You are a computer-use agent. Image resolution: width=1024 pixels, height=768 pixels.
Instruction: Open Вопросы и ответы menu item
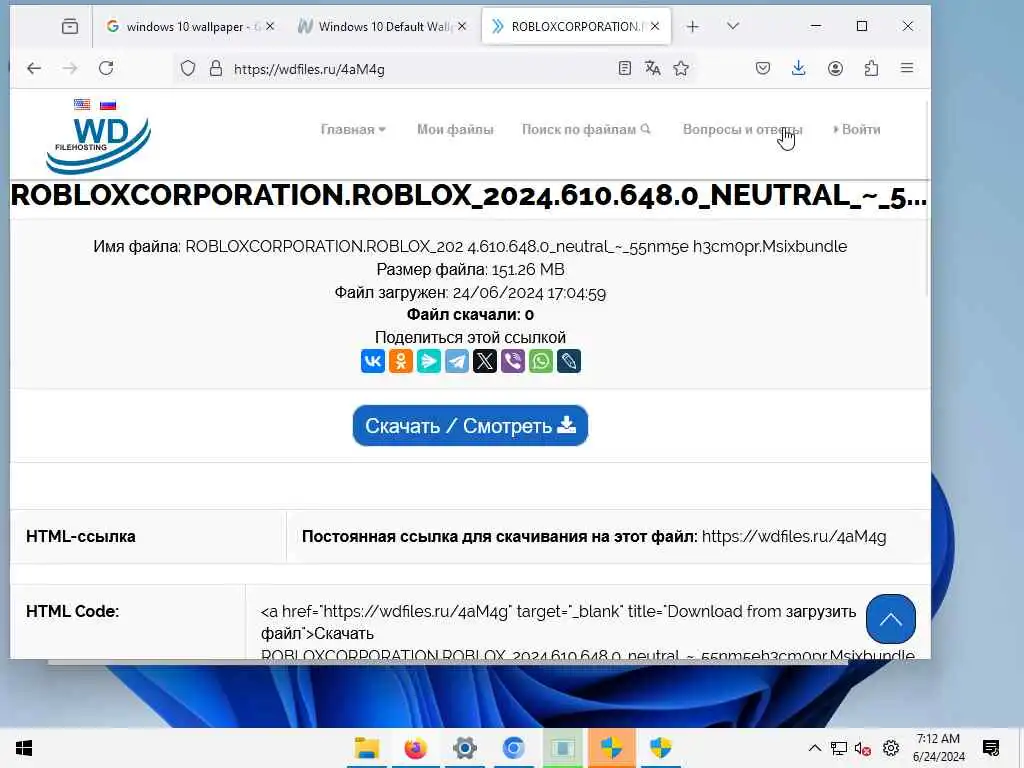click(743, 129)
